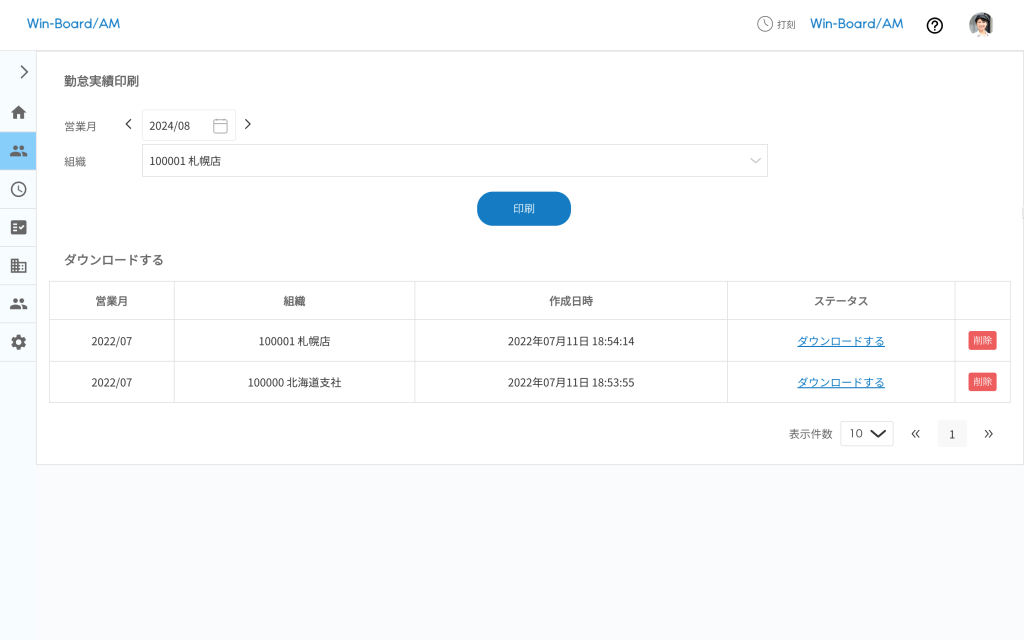Open the checklist icon in sidebar
Screen dimensions: 1024x640
click(18, 227)
